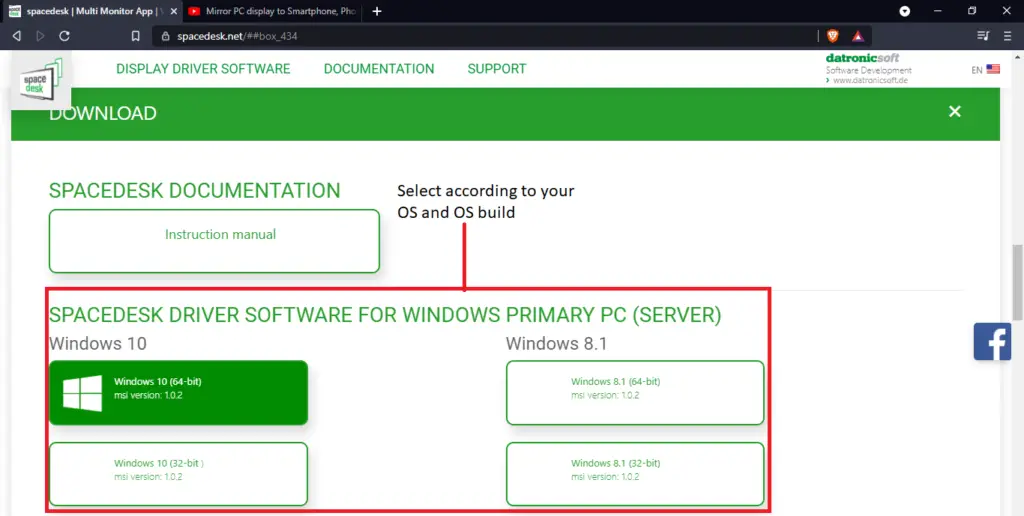Click the profile dropdown icon in the title bar
The image size is (1024, 516).
(x=904, y=11)
